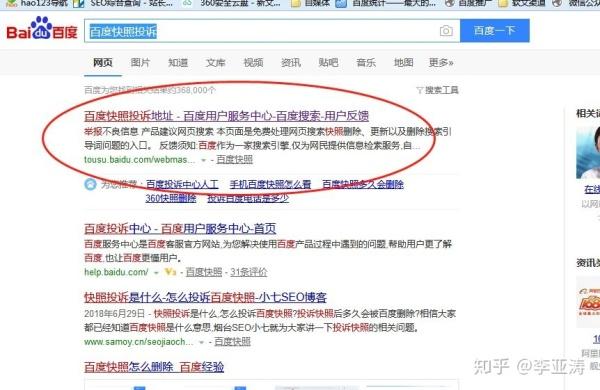The image size is (600, 390).
Task: Open 自媒体 bookmark folder
Action: tap(311, 3)
